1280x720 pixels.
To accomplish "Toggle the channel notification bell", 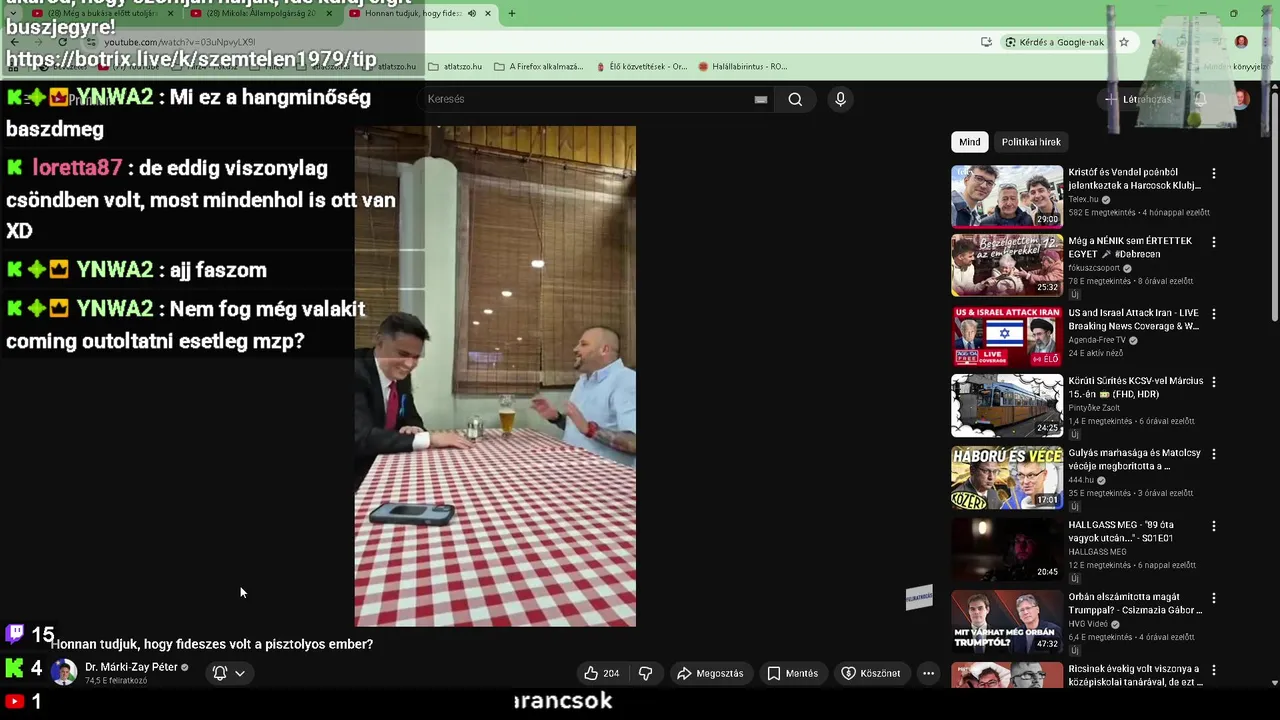I will pos(220,673).
